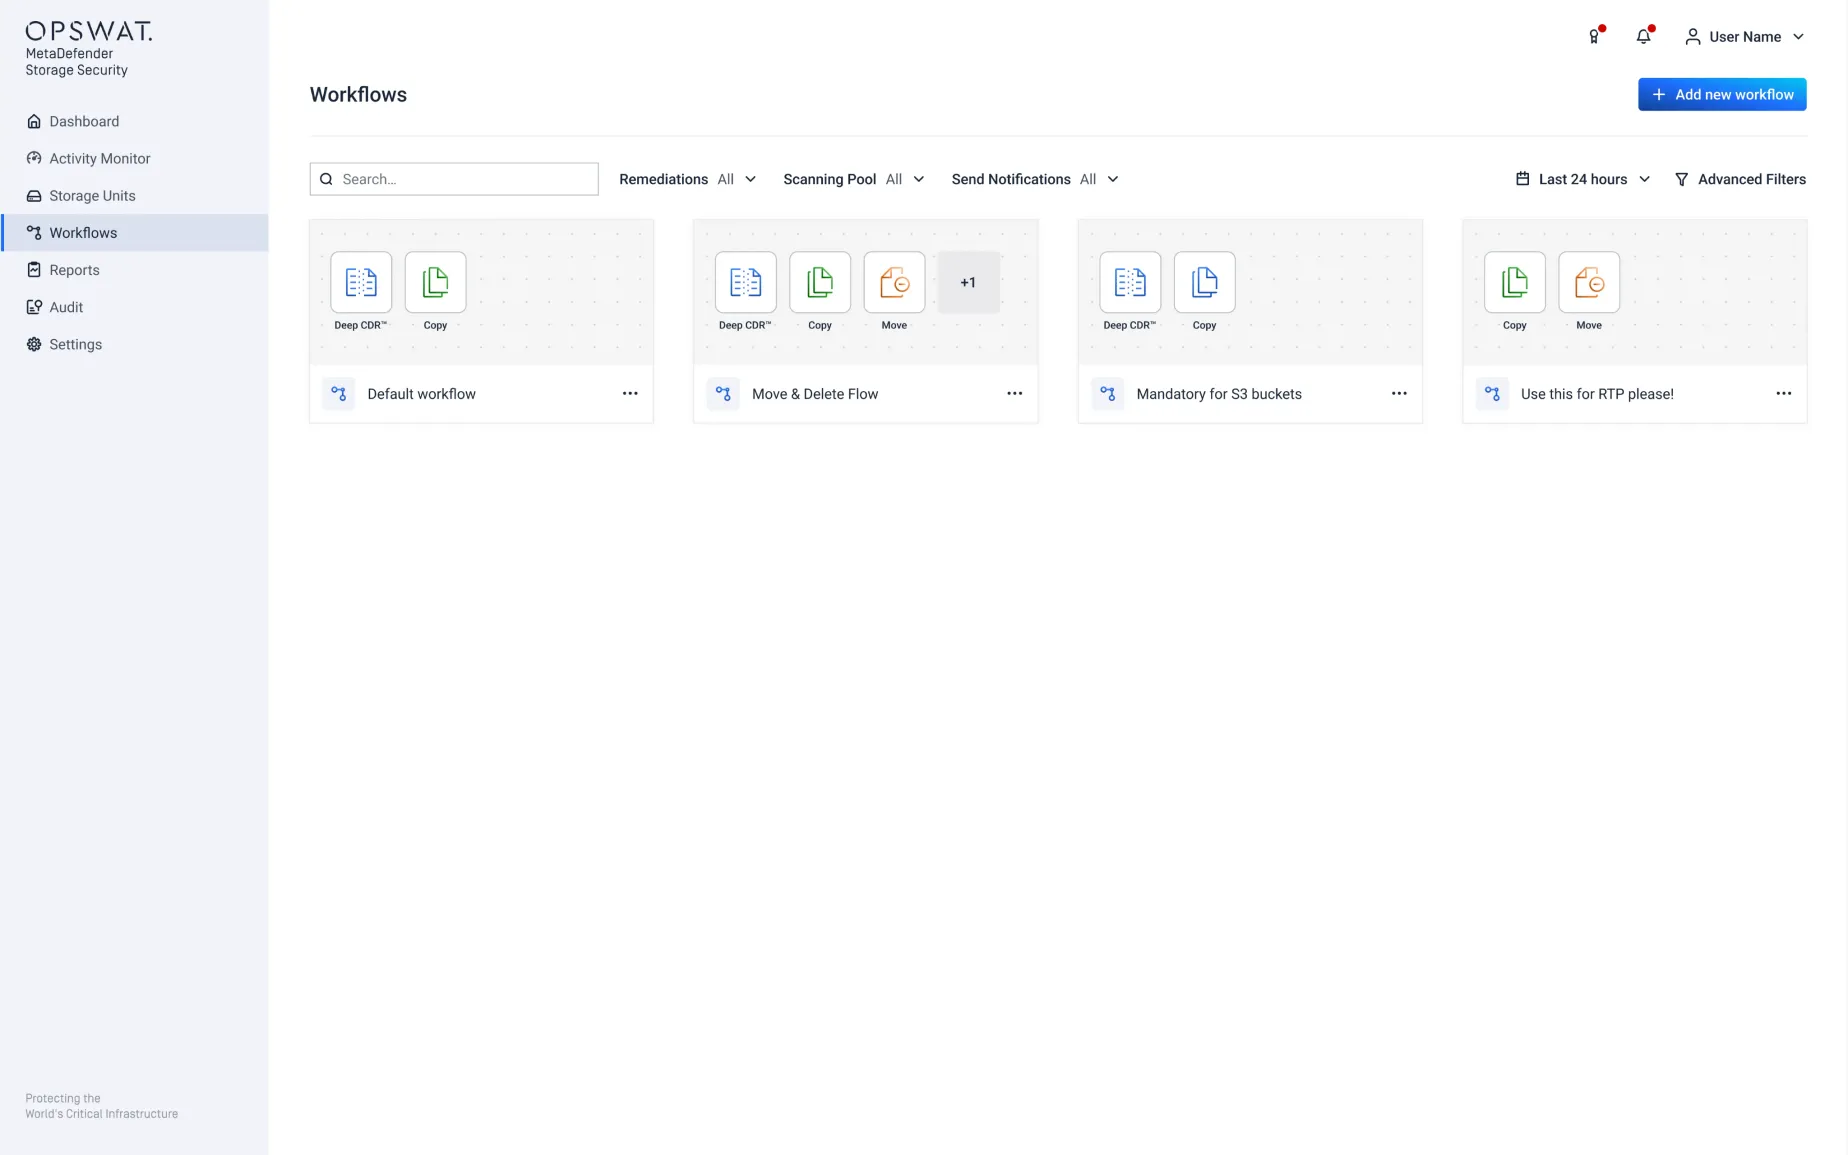Click Copy icon in Mandatory for S3 buckets
Viewport: 1848px width, 1155px height.
coord(1204,283)
